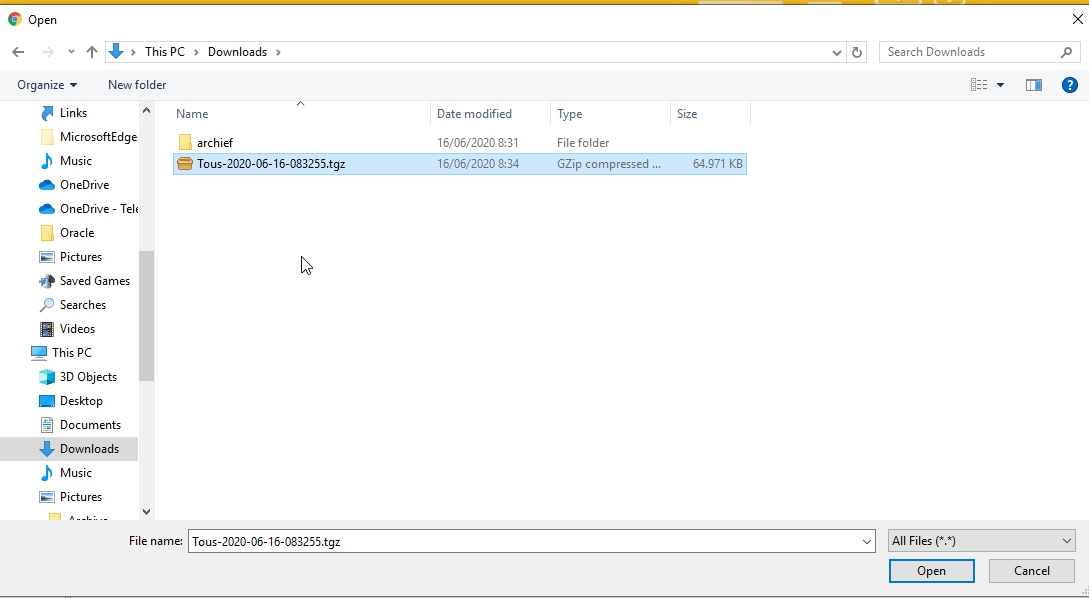
Task: Open Videos in the navigation pane
Action: (x=77, y=329)
